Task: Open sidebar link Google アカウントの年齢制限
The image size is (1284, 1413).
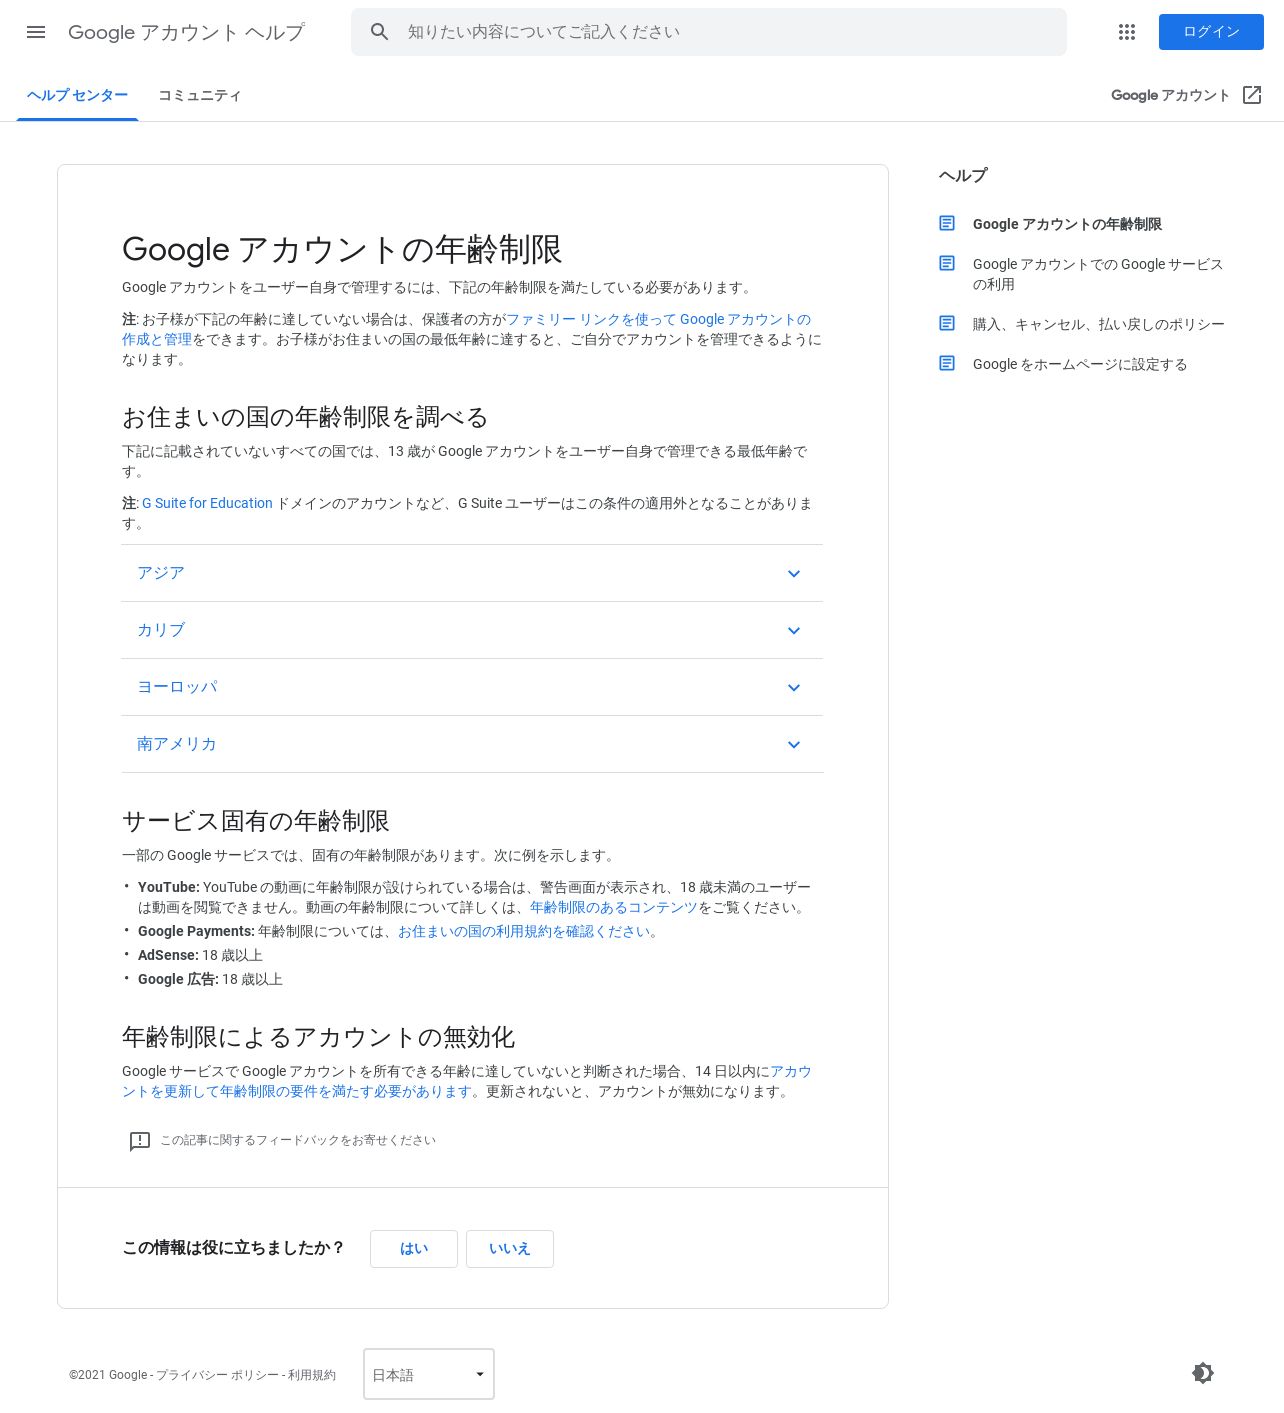Action: pyautogui.click(x=1067, y=224)
